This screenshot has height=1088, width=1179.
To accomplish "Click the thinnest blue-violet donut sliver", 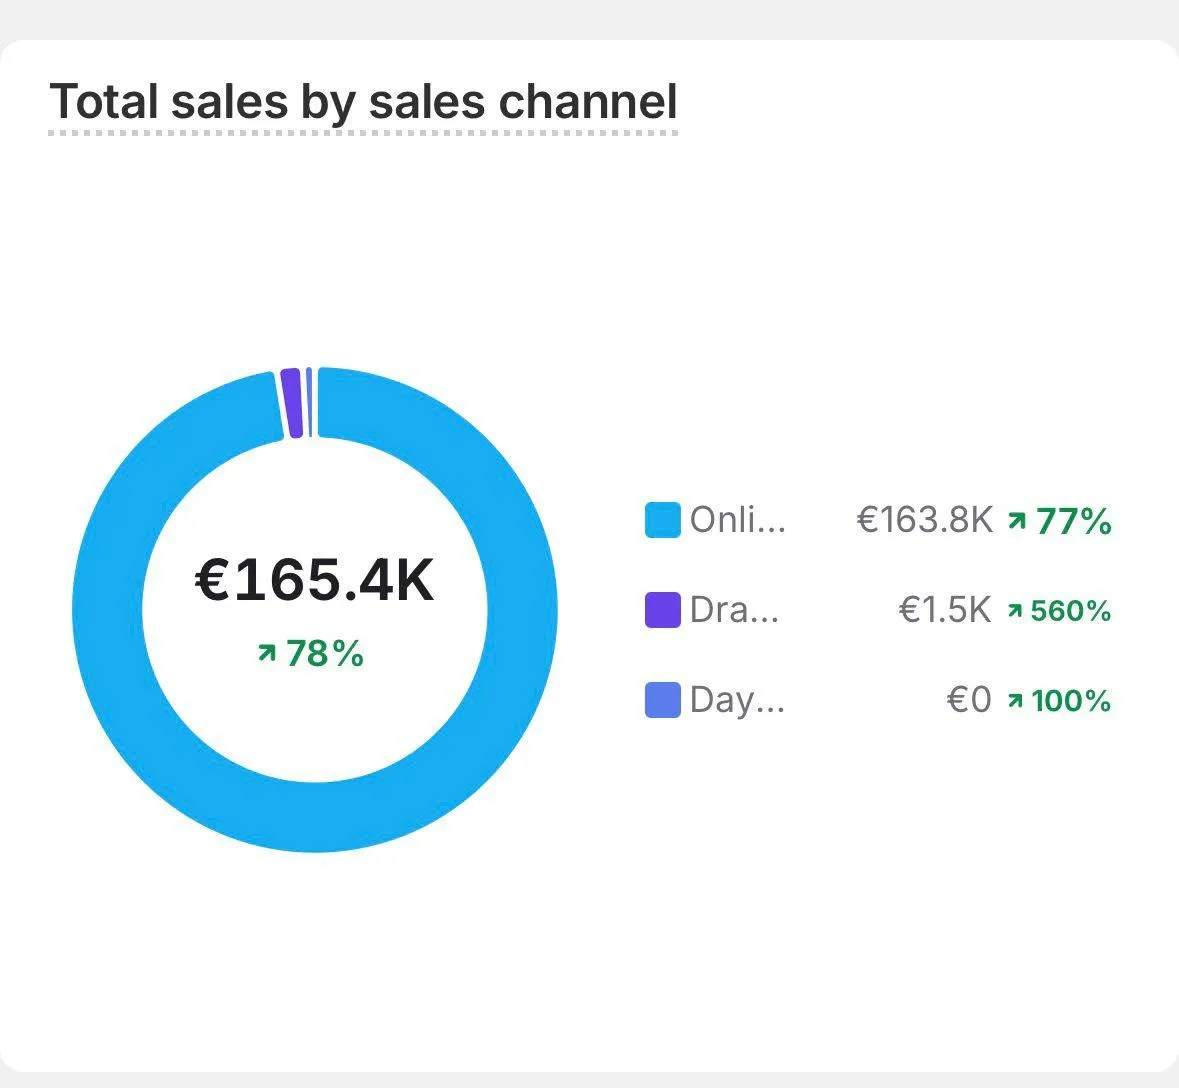I will pyautogui.click(x=309, y=402).
